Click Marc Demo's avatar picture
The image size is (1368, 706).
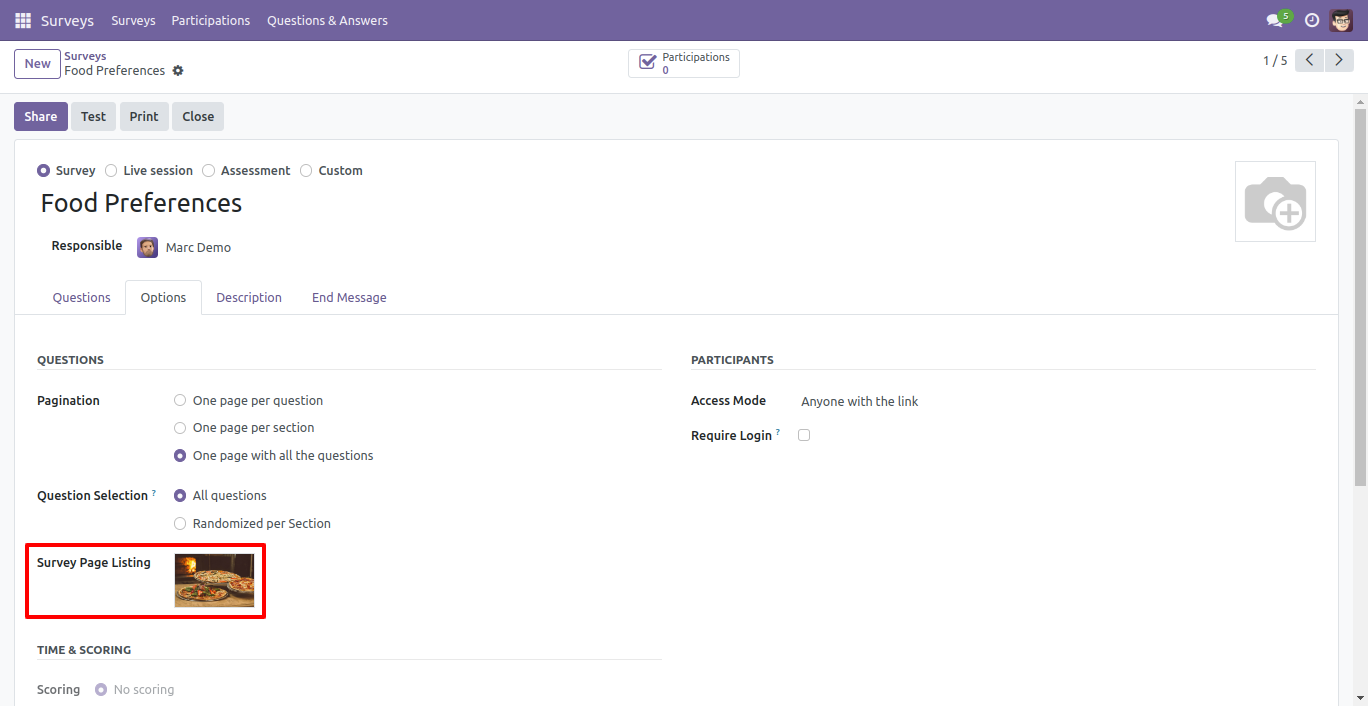coord(148,247)
